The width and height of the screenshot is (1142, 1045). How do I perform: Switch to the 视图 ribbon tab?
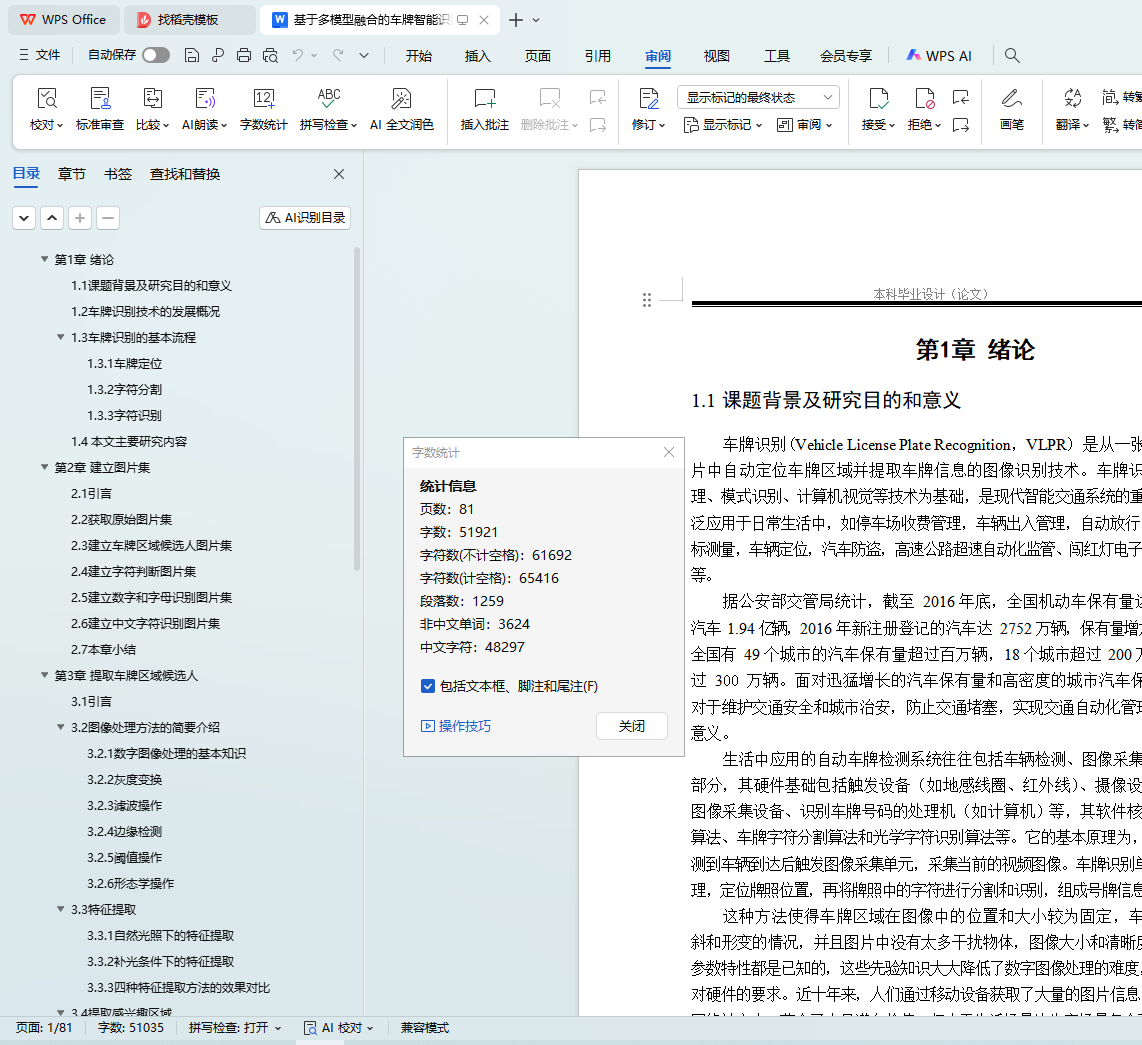tap(717, 56)
